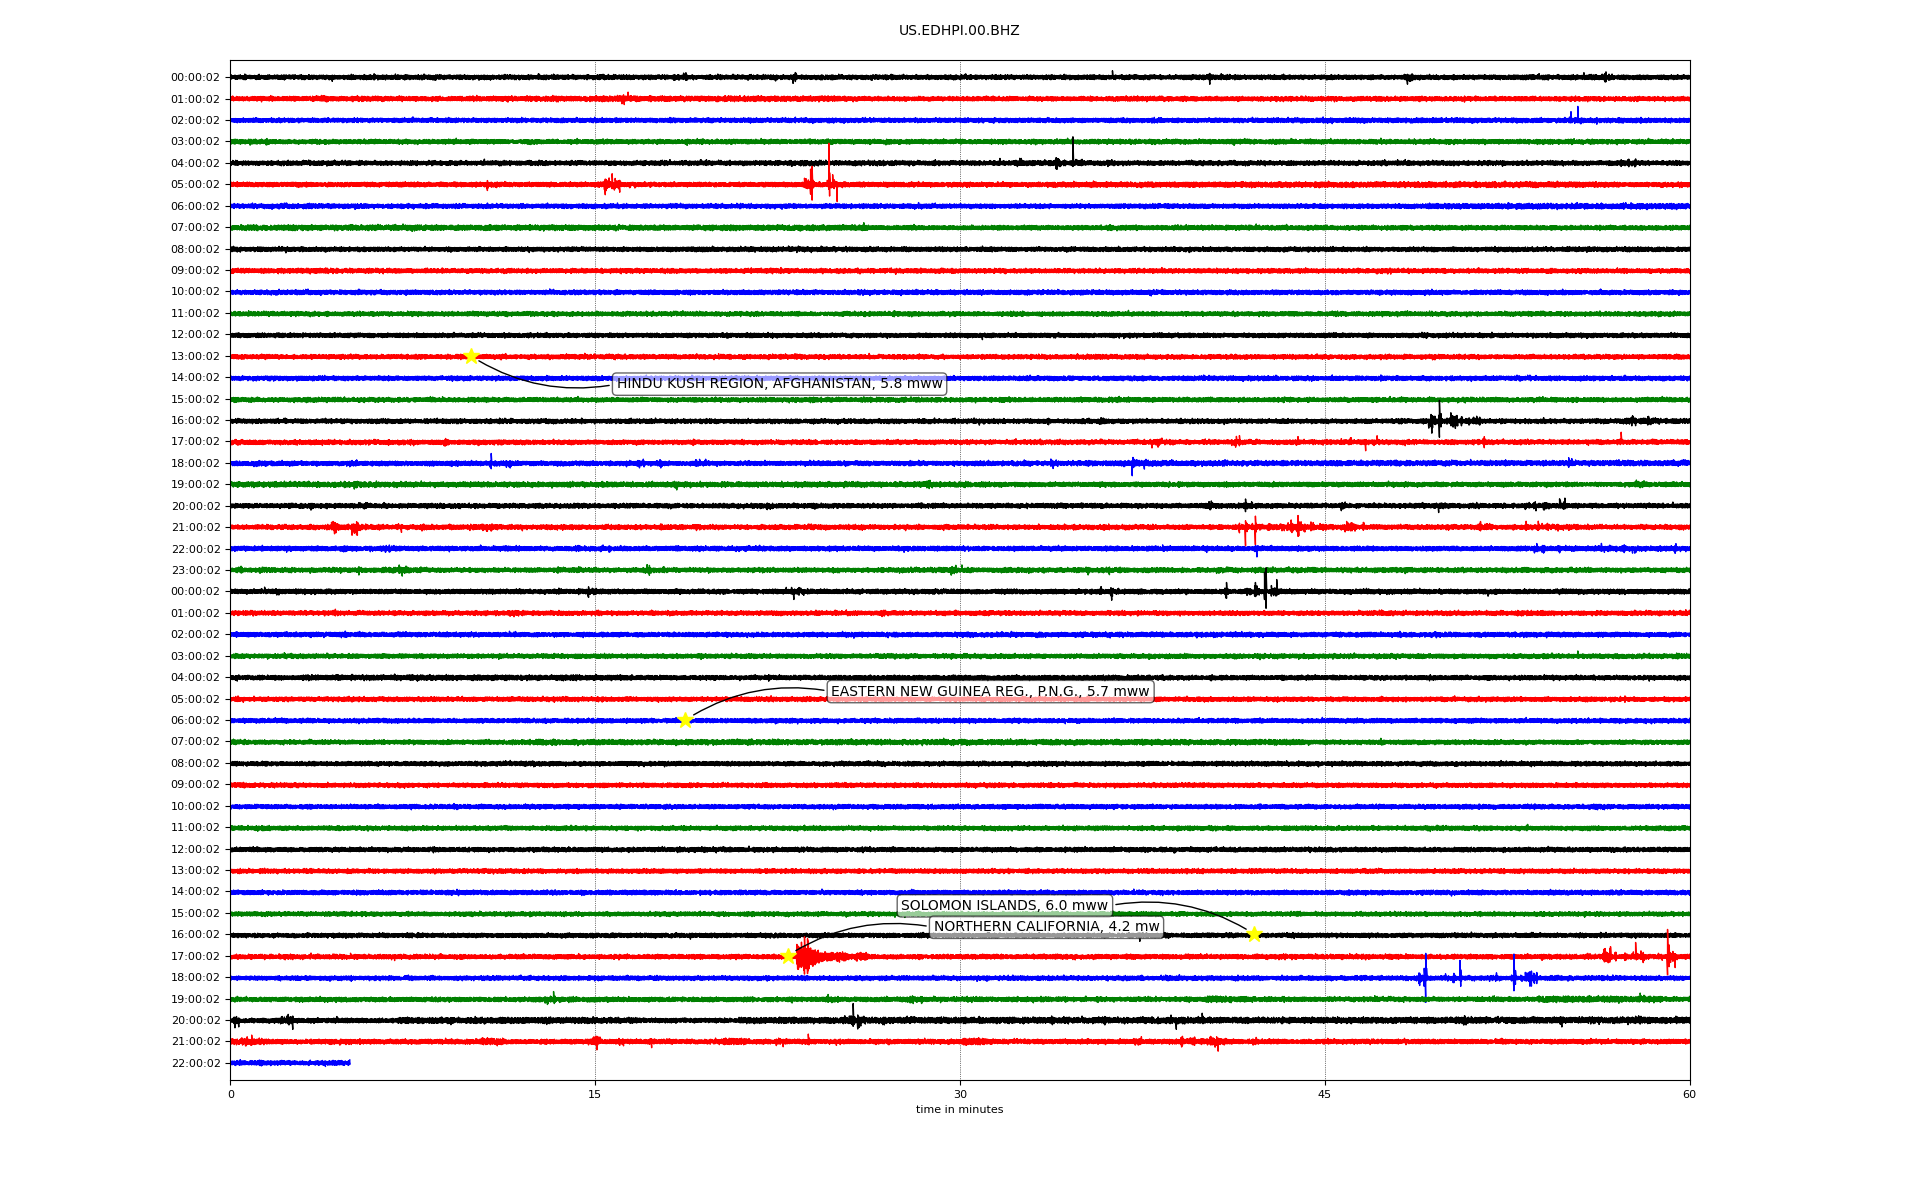This screenshot has width=1920, height=1200.
Task: Click the 'time in minutes' axis label
Action: click(959, 1109)
